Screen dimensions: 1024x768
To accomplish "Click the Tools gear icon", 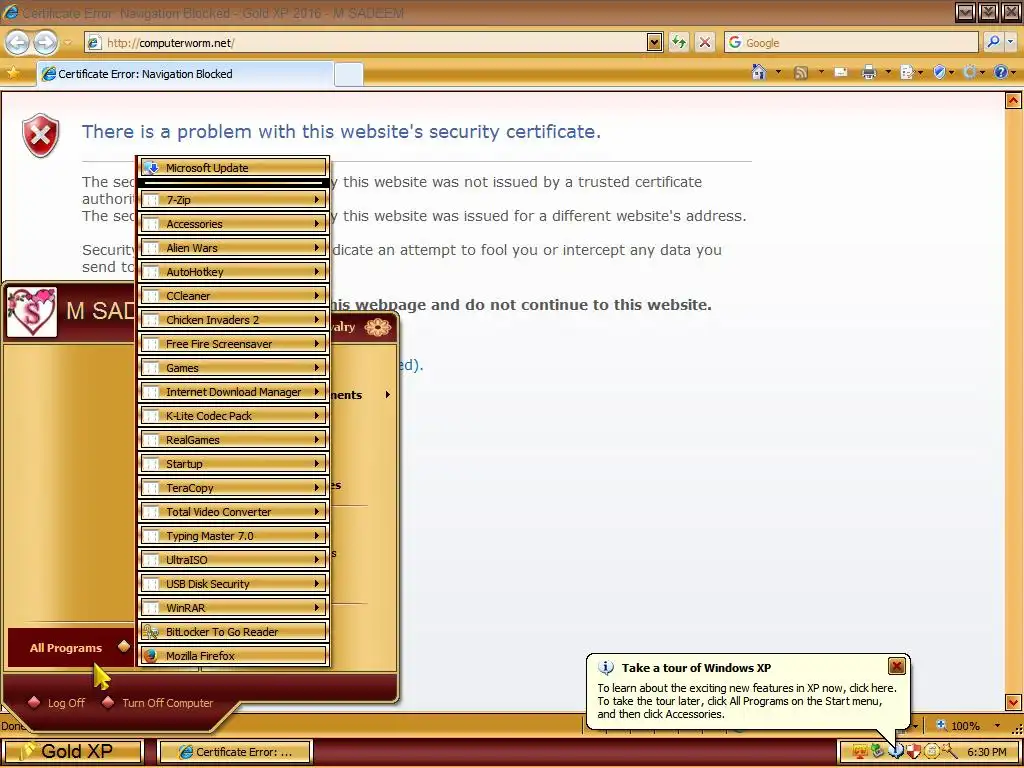I will (970, 72).
